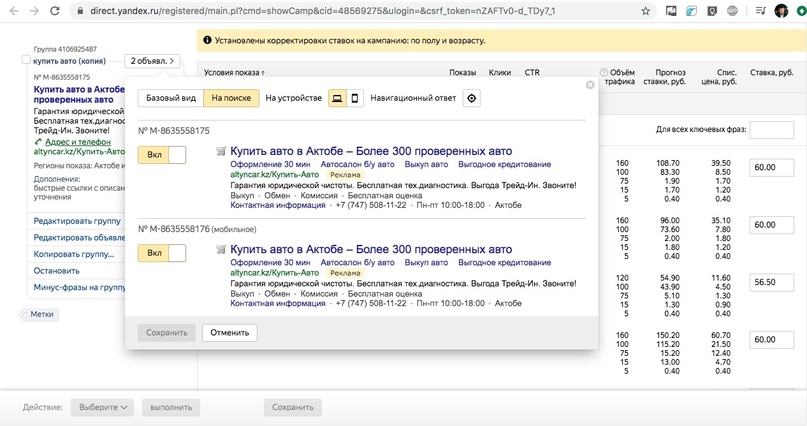Click the Клики column header
Screen dimensions: 807x426
tap(499, 73)
